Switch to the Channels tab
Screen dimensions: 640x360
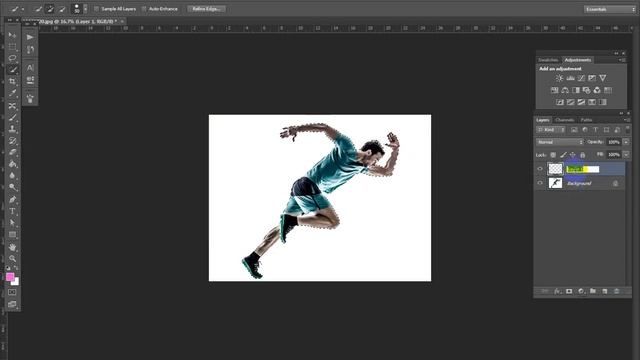pyautogui.click(x=565, y=120)
